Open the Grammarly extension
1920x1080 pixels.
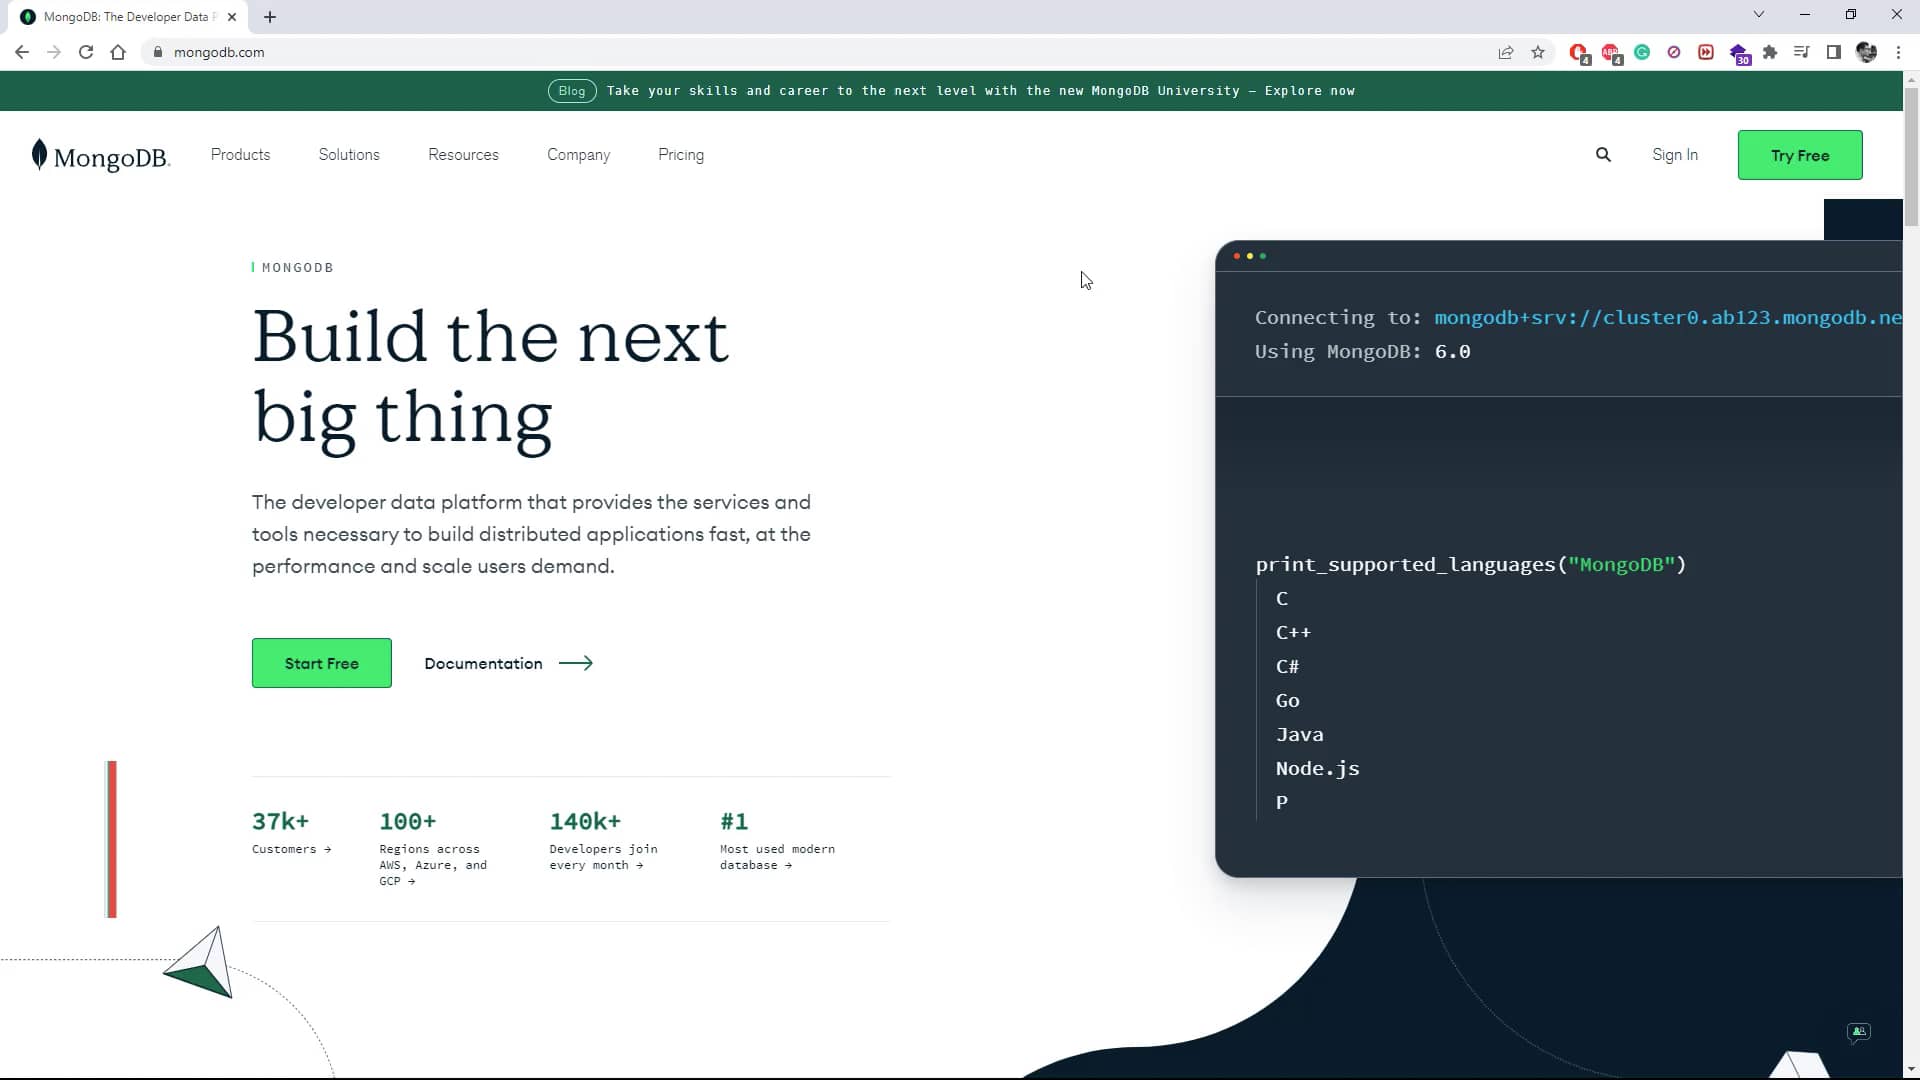point(1641,52)
